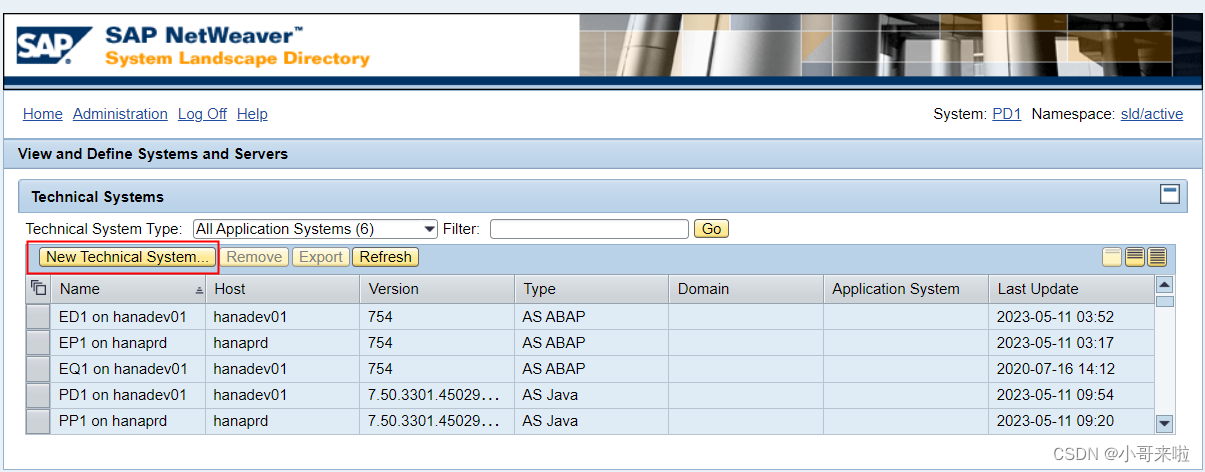Click 'AS ABAP' in ED1 row

point(554,317)
